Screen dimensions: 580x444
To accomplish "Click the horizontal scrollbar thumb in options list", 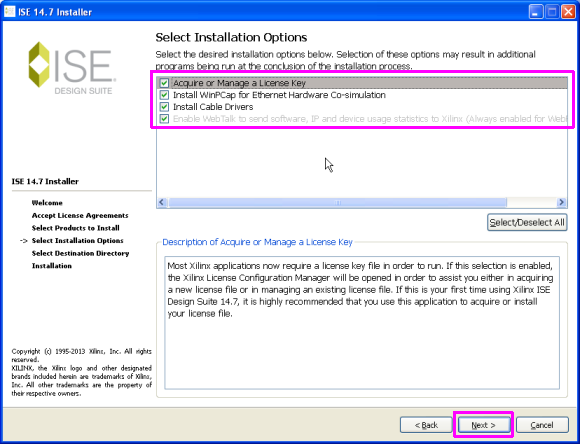I will pyautogui.click(x=337, y=202).
